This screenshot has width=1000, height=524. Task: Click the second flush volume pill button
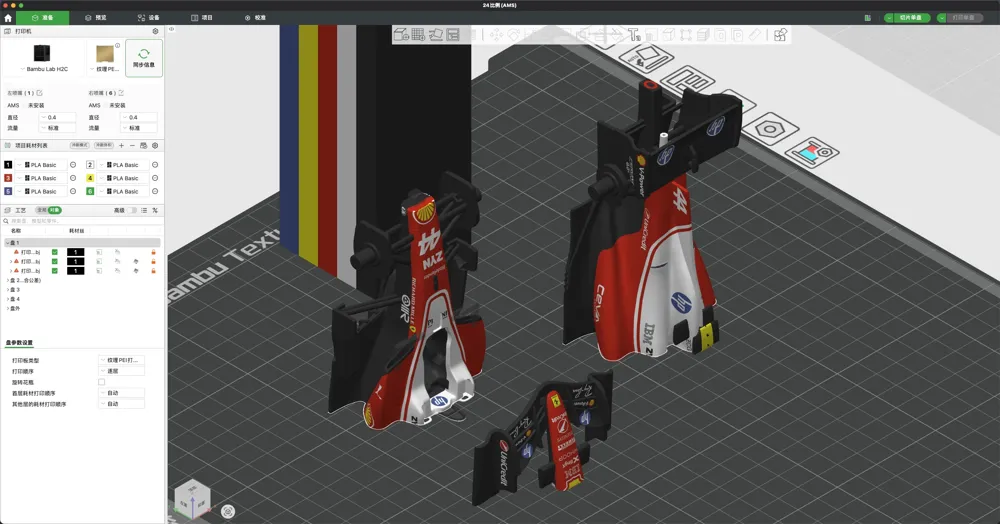tap(104, 145)
